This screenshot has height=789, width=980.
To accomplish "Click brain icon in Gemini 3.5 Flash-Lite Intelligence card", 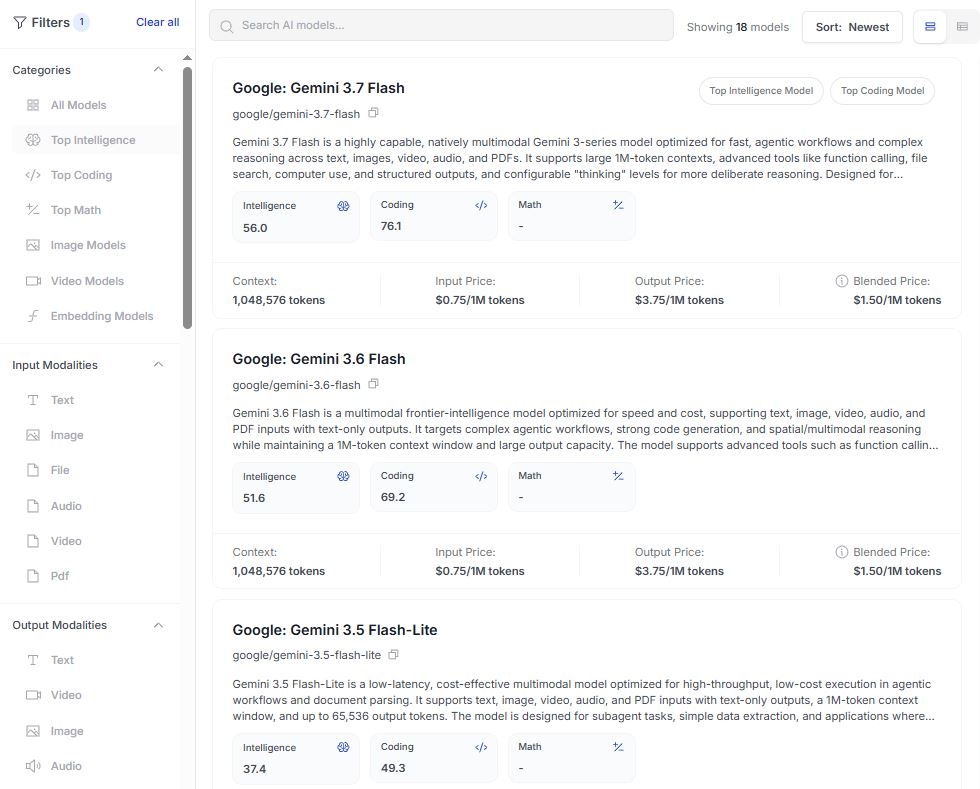I will coord(343,747).
